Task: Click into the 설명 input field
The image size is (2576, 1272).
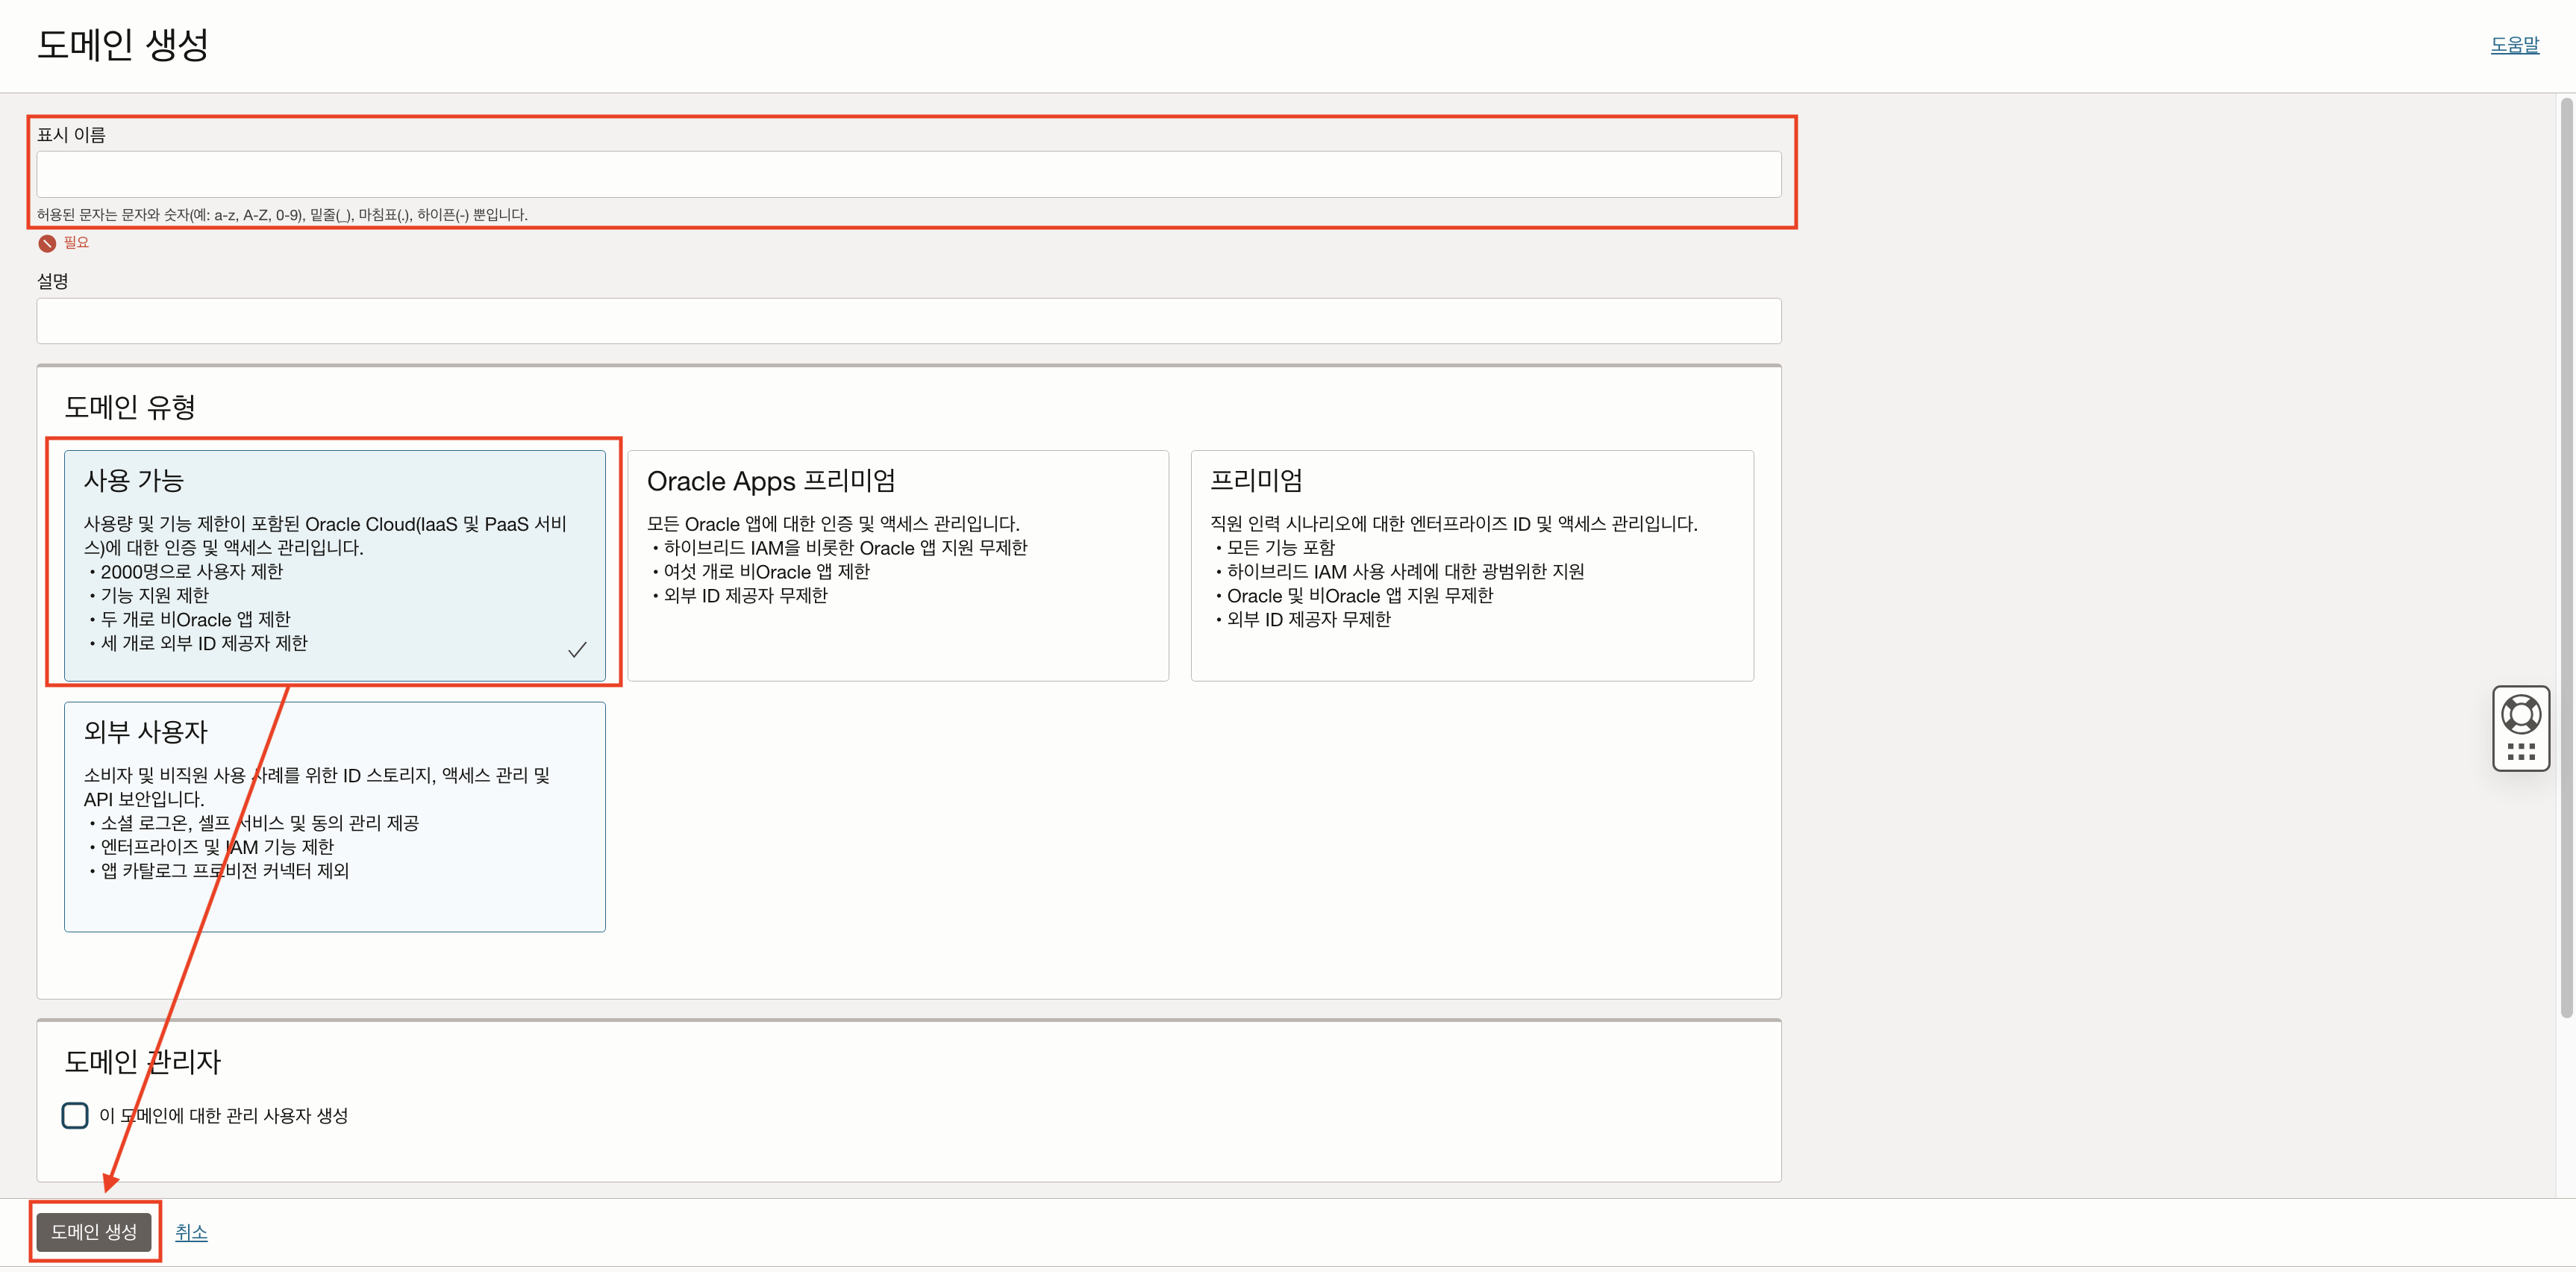Action: pos(908,321)
